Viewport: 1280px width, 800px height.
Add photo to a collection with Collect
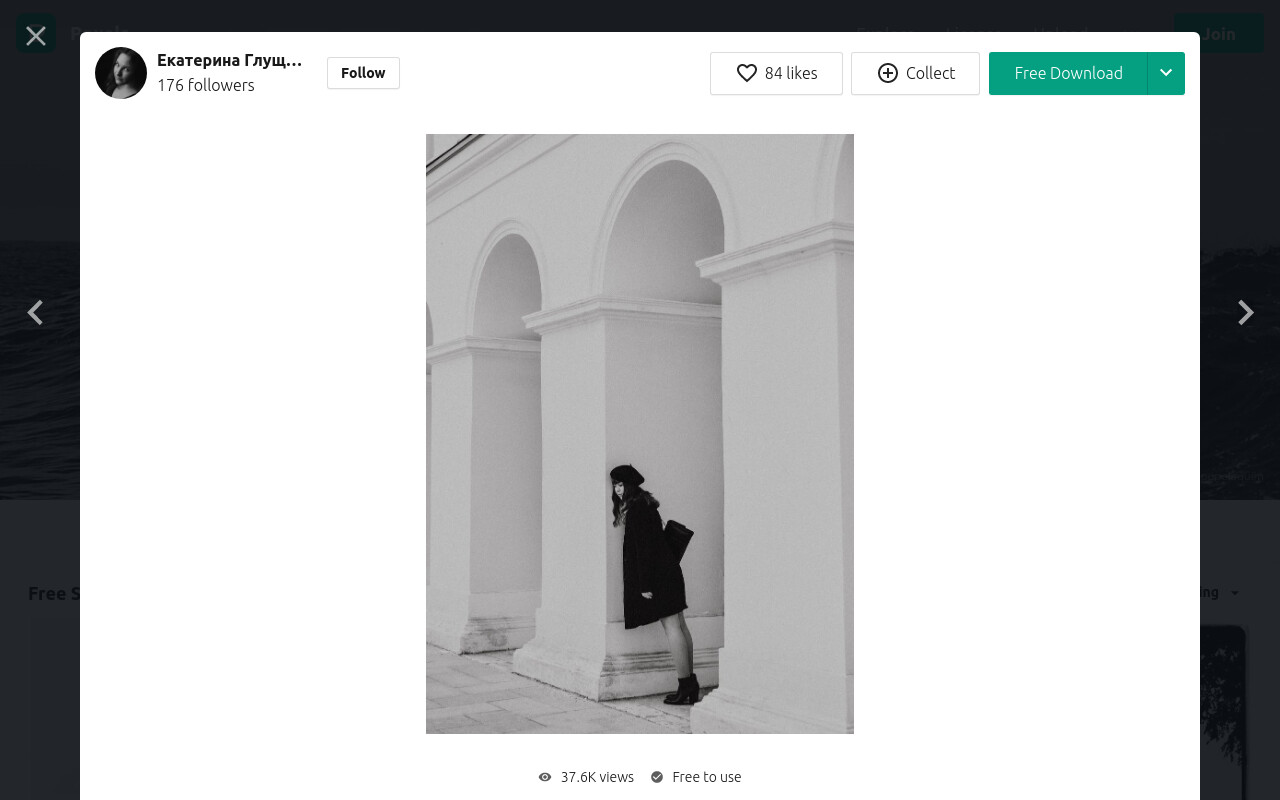pos(915,73)
